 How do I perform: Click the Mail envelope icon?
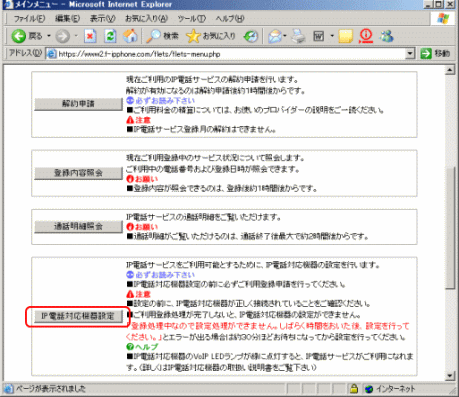coord(275,36)
